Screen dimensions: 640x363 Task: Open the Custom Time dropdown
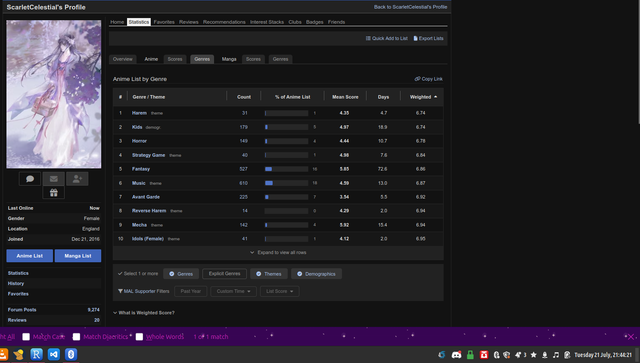tap(233, 292)
